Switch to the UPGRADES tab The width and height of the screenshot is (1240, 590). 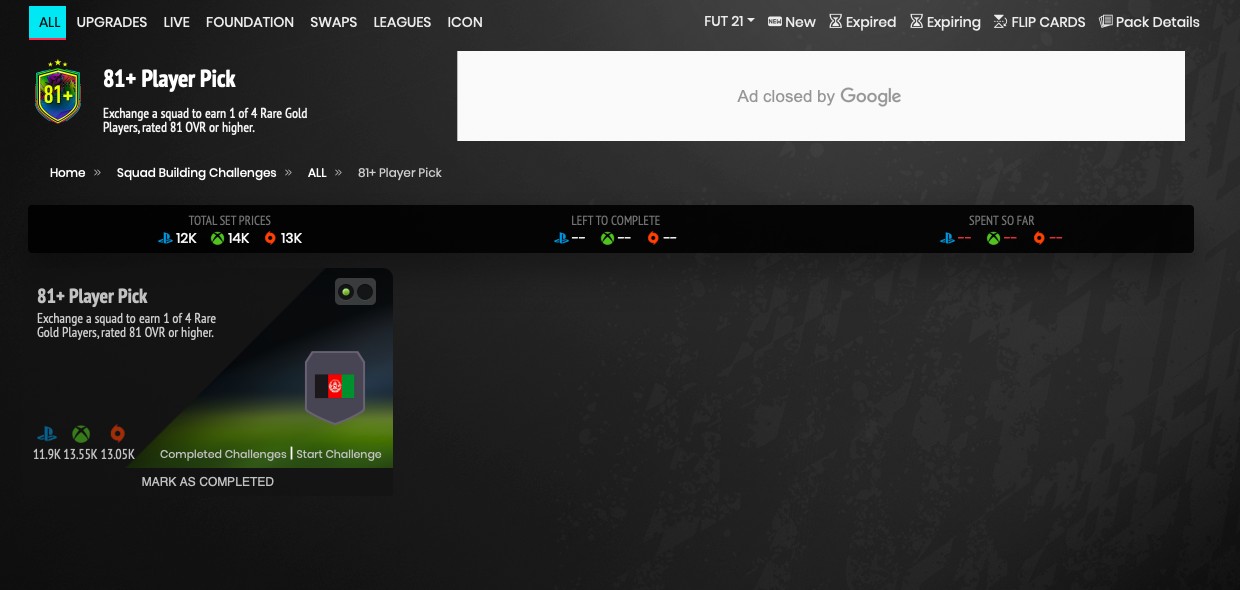tap(112, 22)
